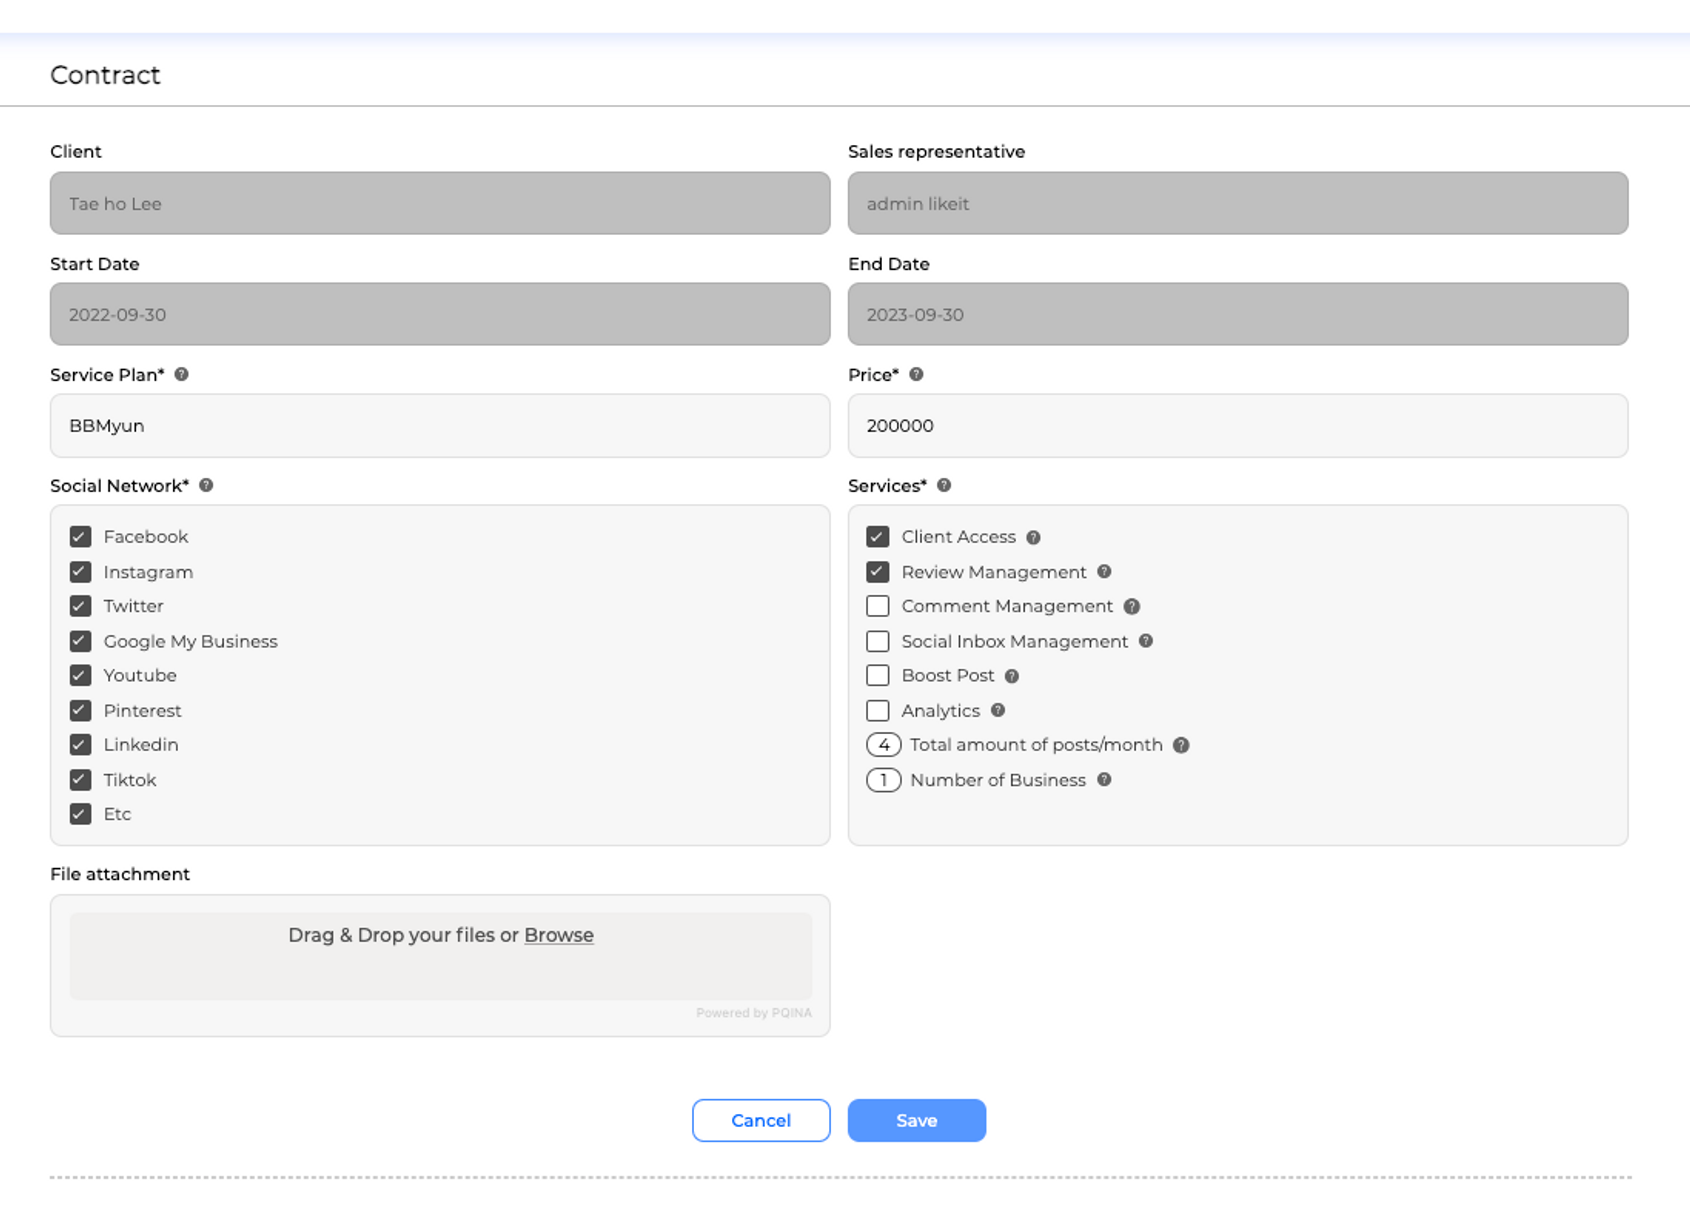
Task: Click the Social Inbox Management info icon
Action: click(1146, 641)
